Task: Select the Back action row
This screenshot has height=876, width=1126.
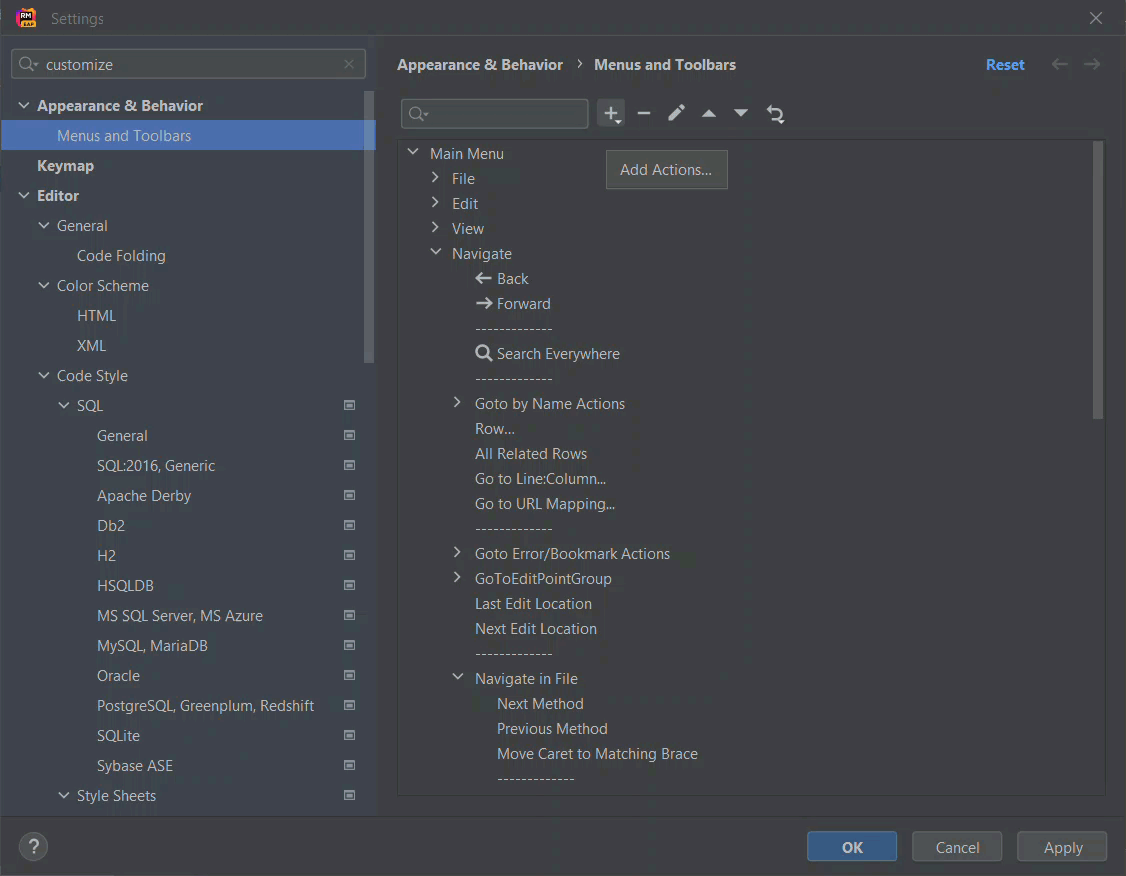Action: point(501,279)
